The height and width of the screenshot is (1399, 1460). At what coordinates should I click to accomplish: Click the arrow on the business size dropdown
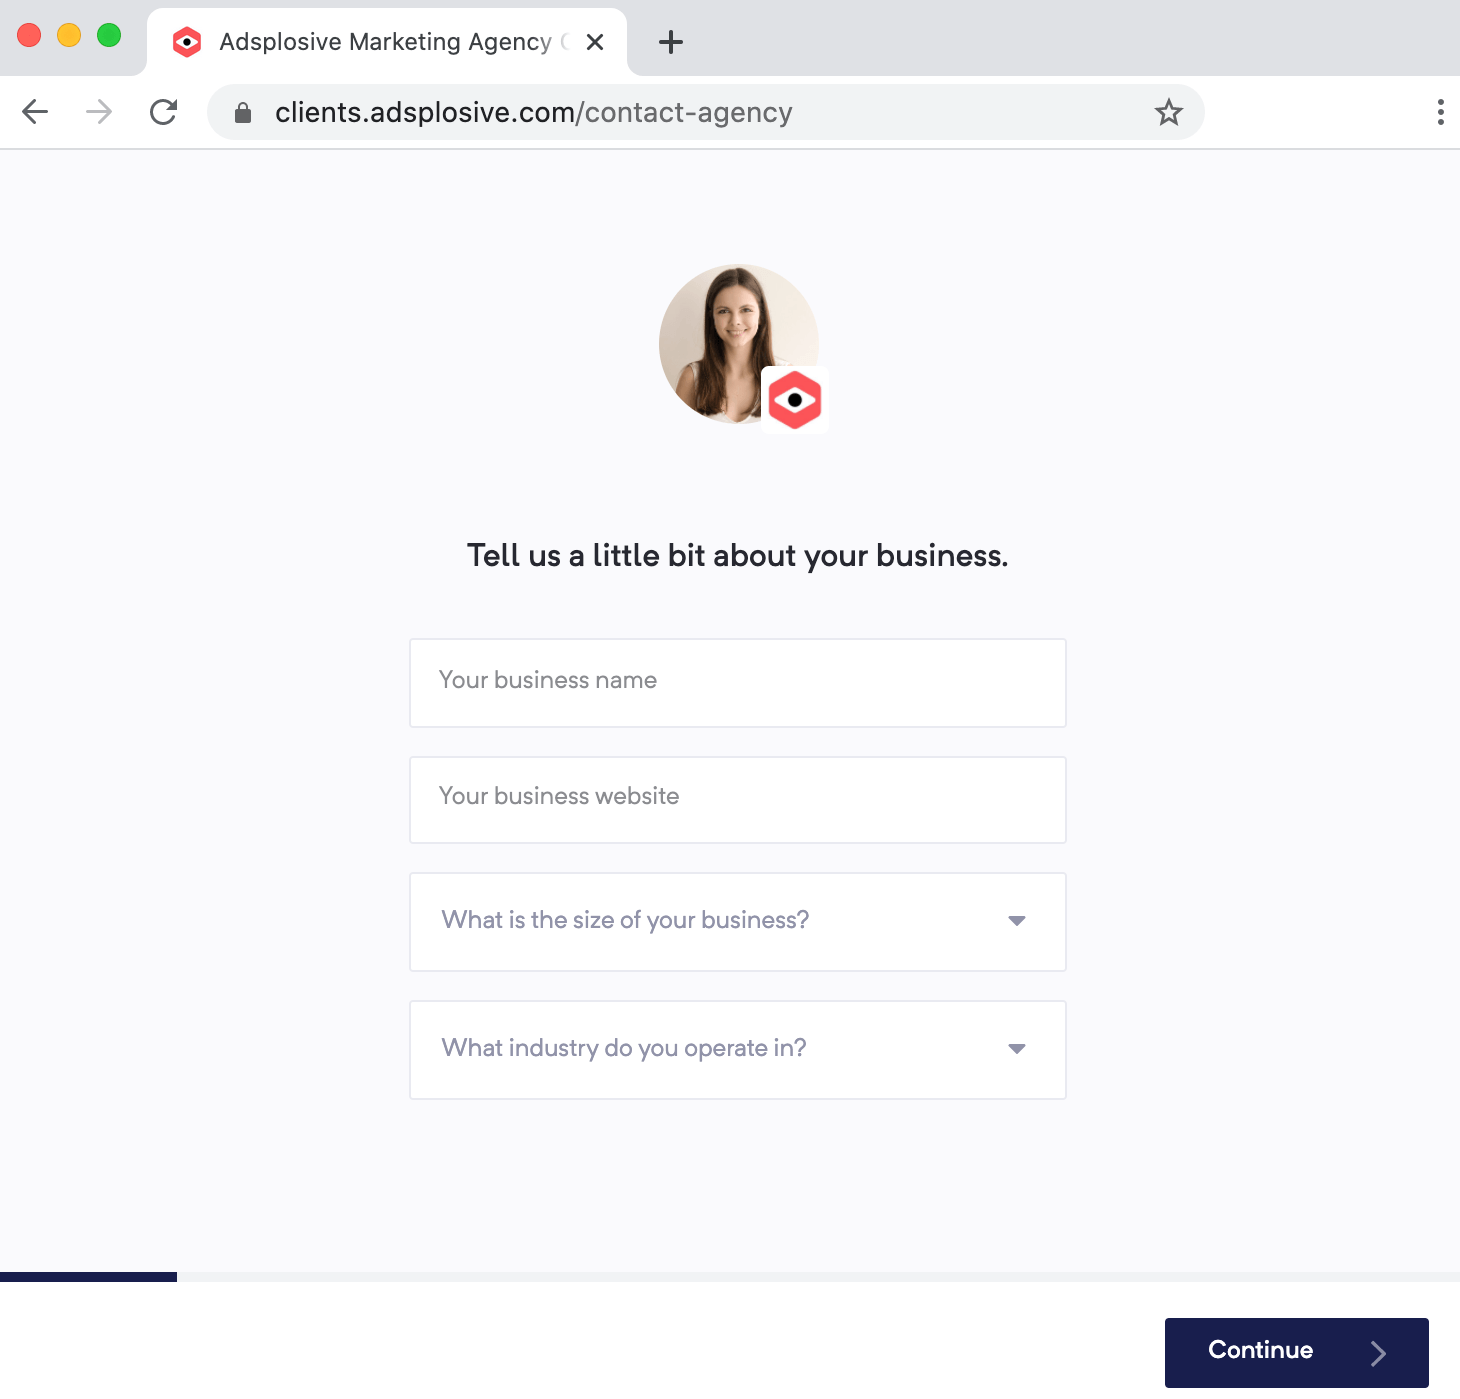(x=1017, y=921)
